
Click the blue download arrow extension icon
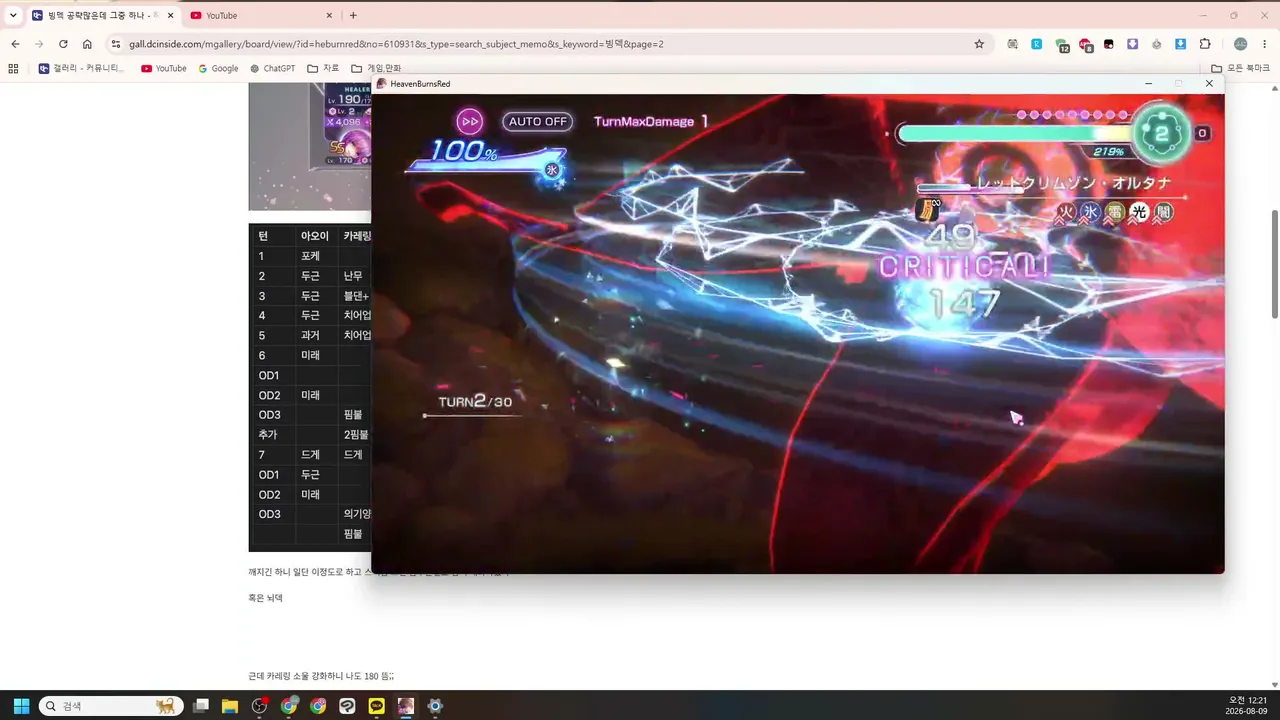click(1180, 44)
